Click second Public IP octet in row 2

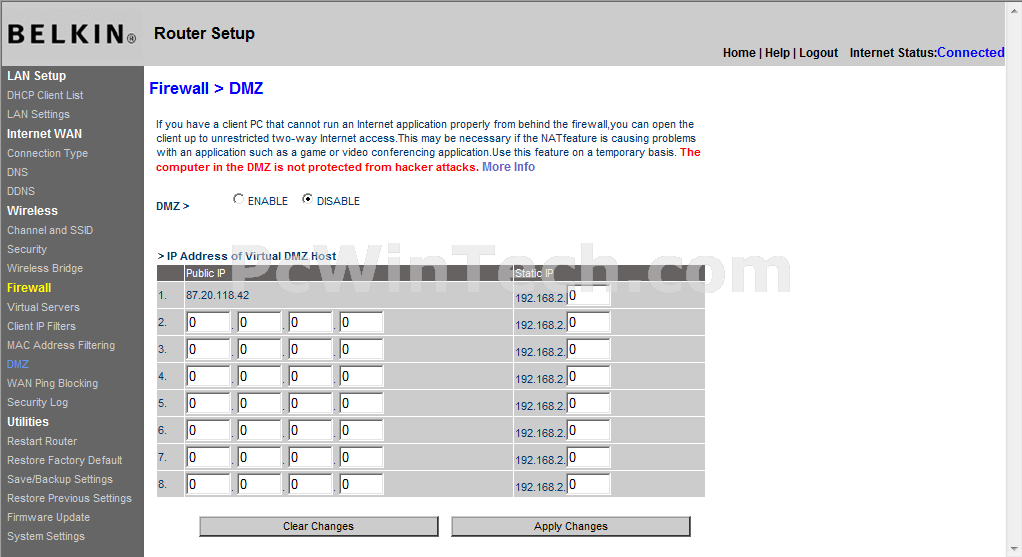pyautogui.click(x=259, y=322)
